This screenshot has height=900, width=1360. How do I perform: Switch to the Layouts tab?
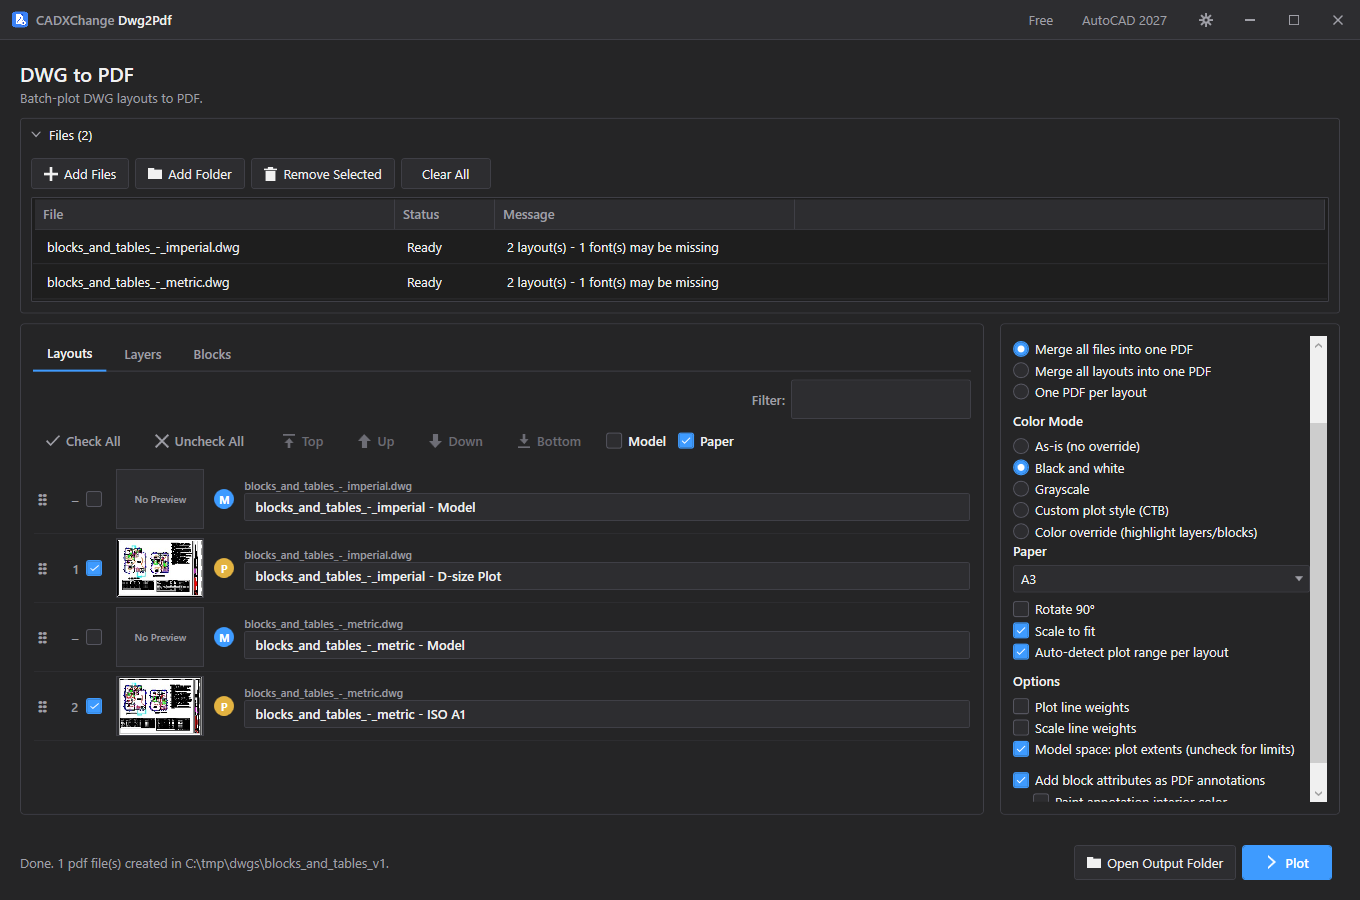(70, 354)
